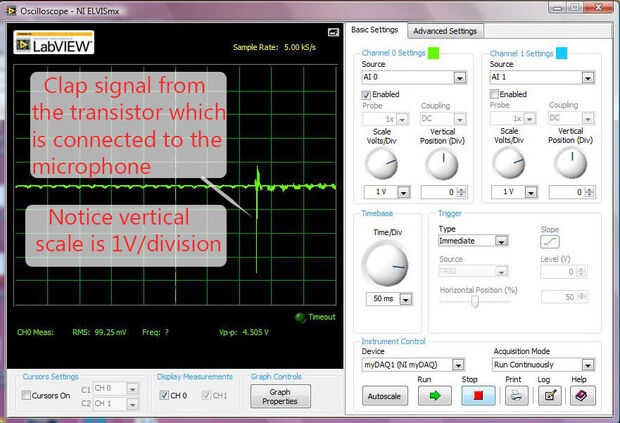Click the Vp-p 4.505 V measurement
Viewport: 620px width, 423px height.
244,332
